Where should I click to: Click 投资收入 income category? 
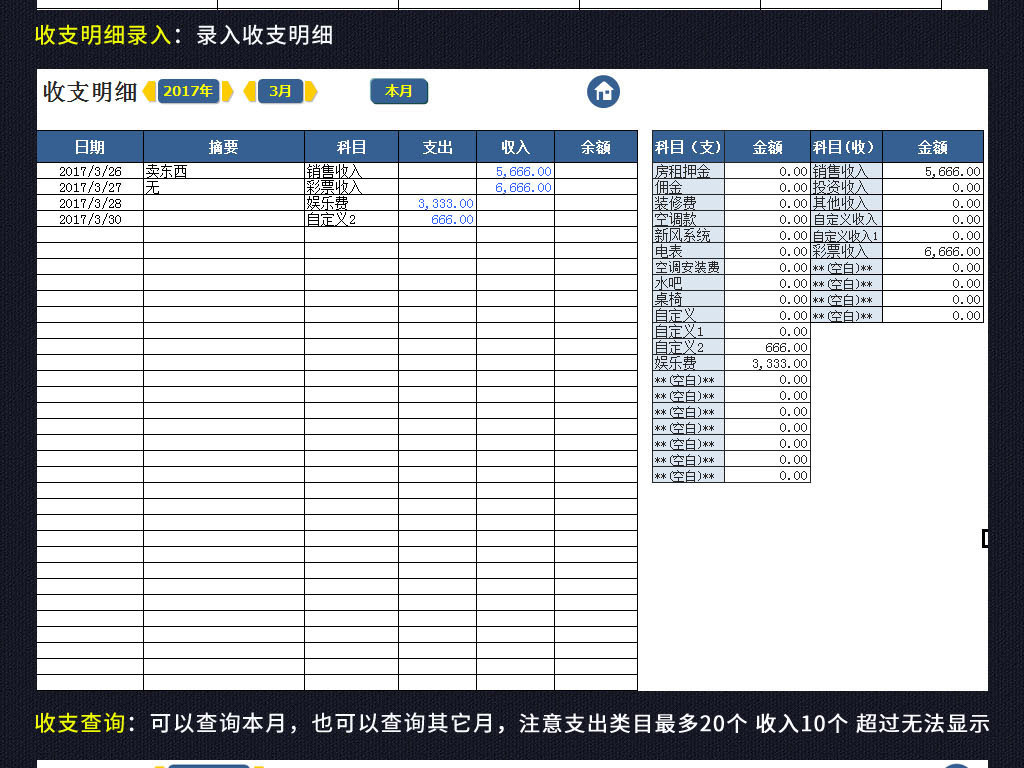click(846, 187)
